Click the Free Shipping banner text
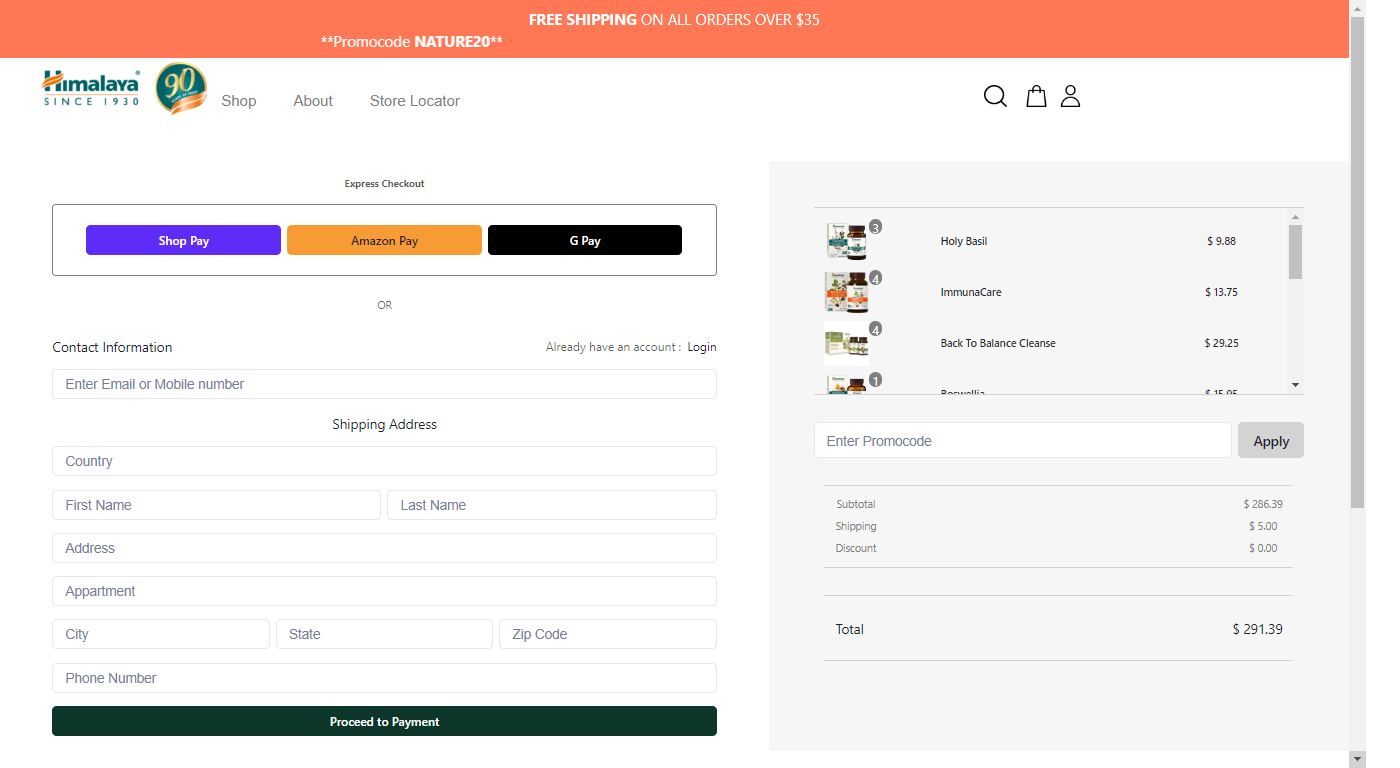Screen dimensions: 1400x768 [674, 19]
